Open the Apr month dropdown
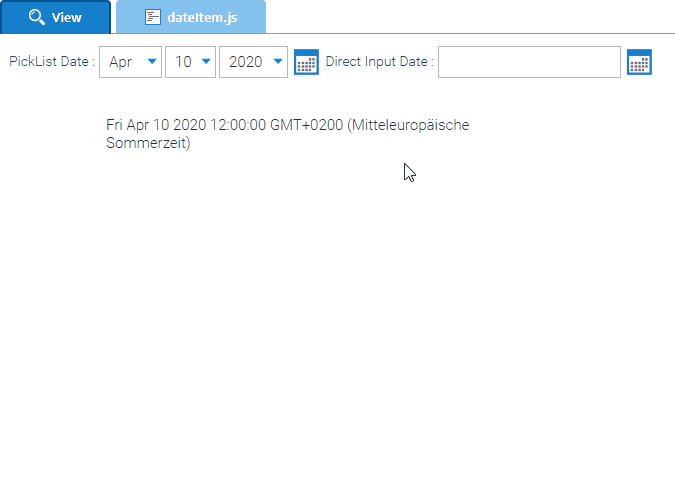Viewport: 675px width, 487px height. [130, 62]
